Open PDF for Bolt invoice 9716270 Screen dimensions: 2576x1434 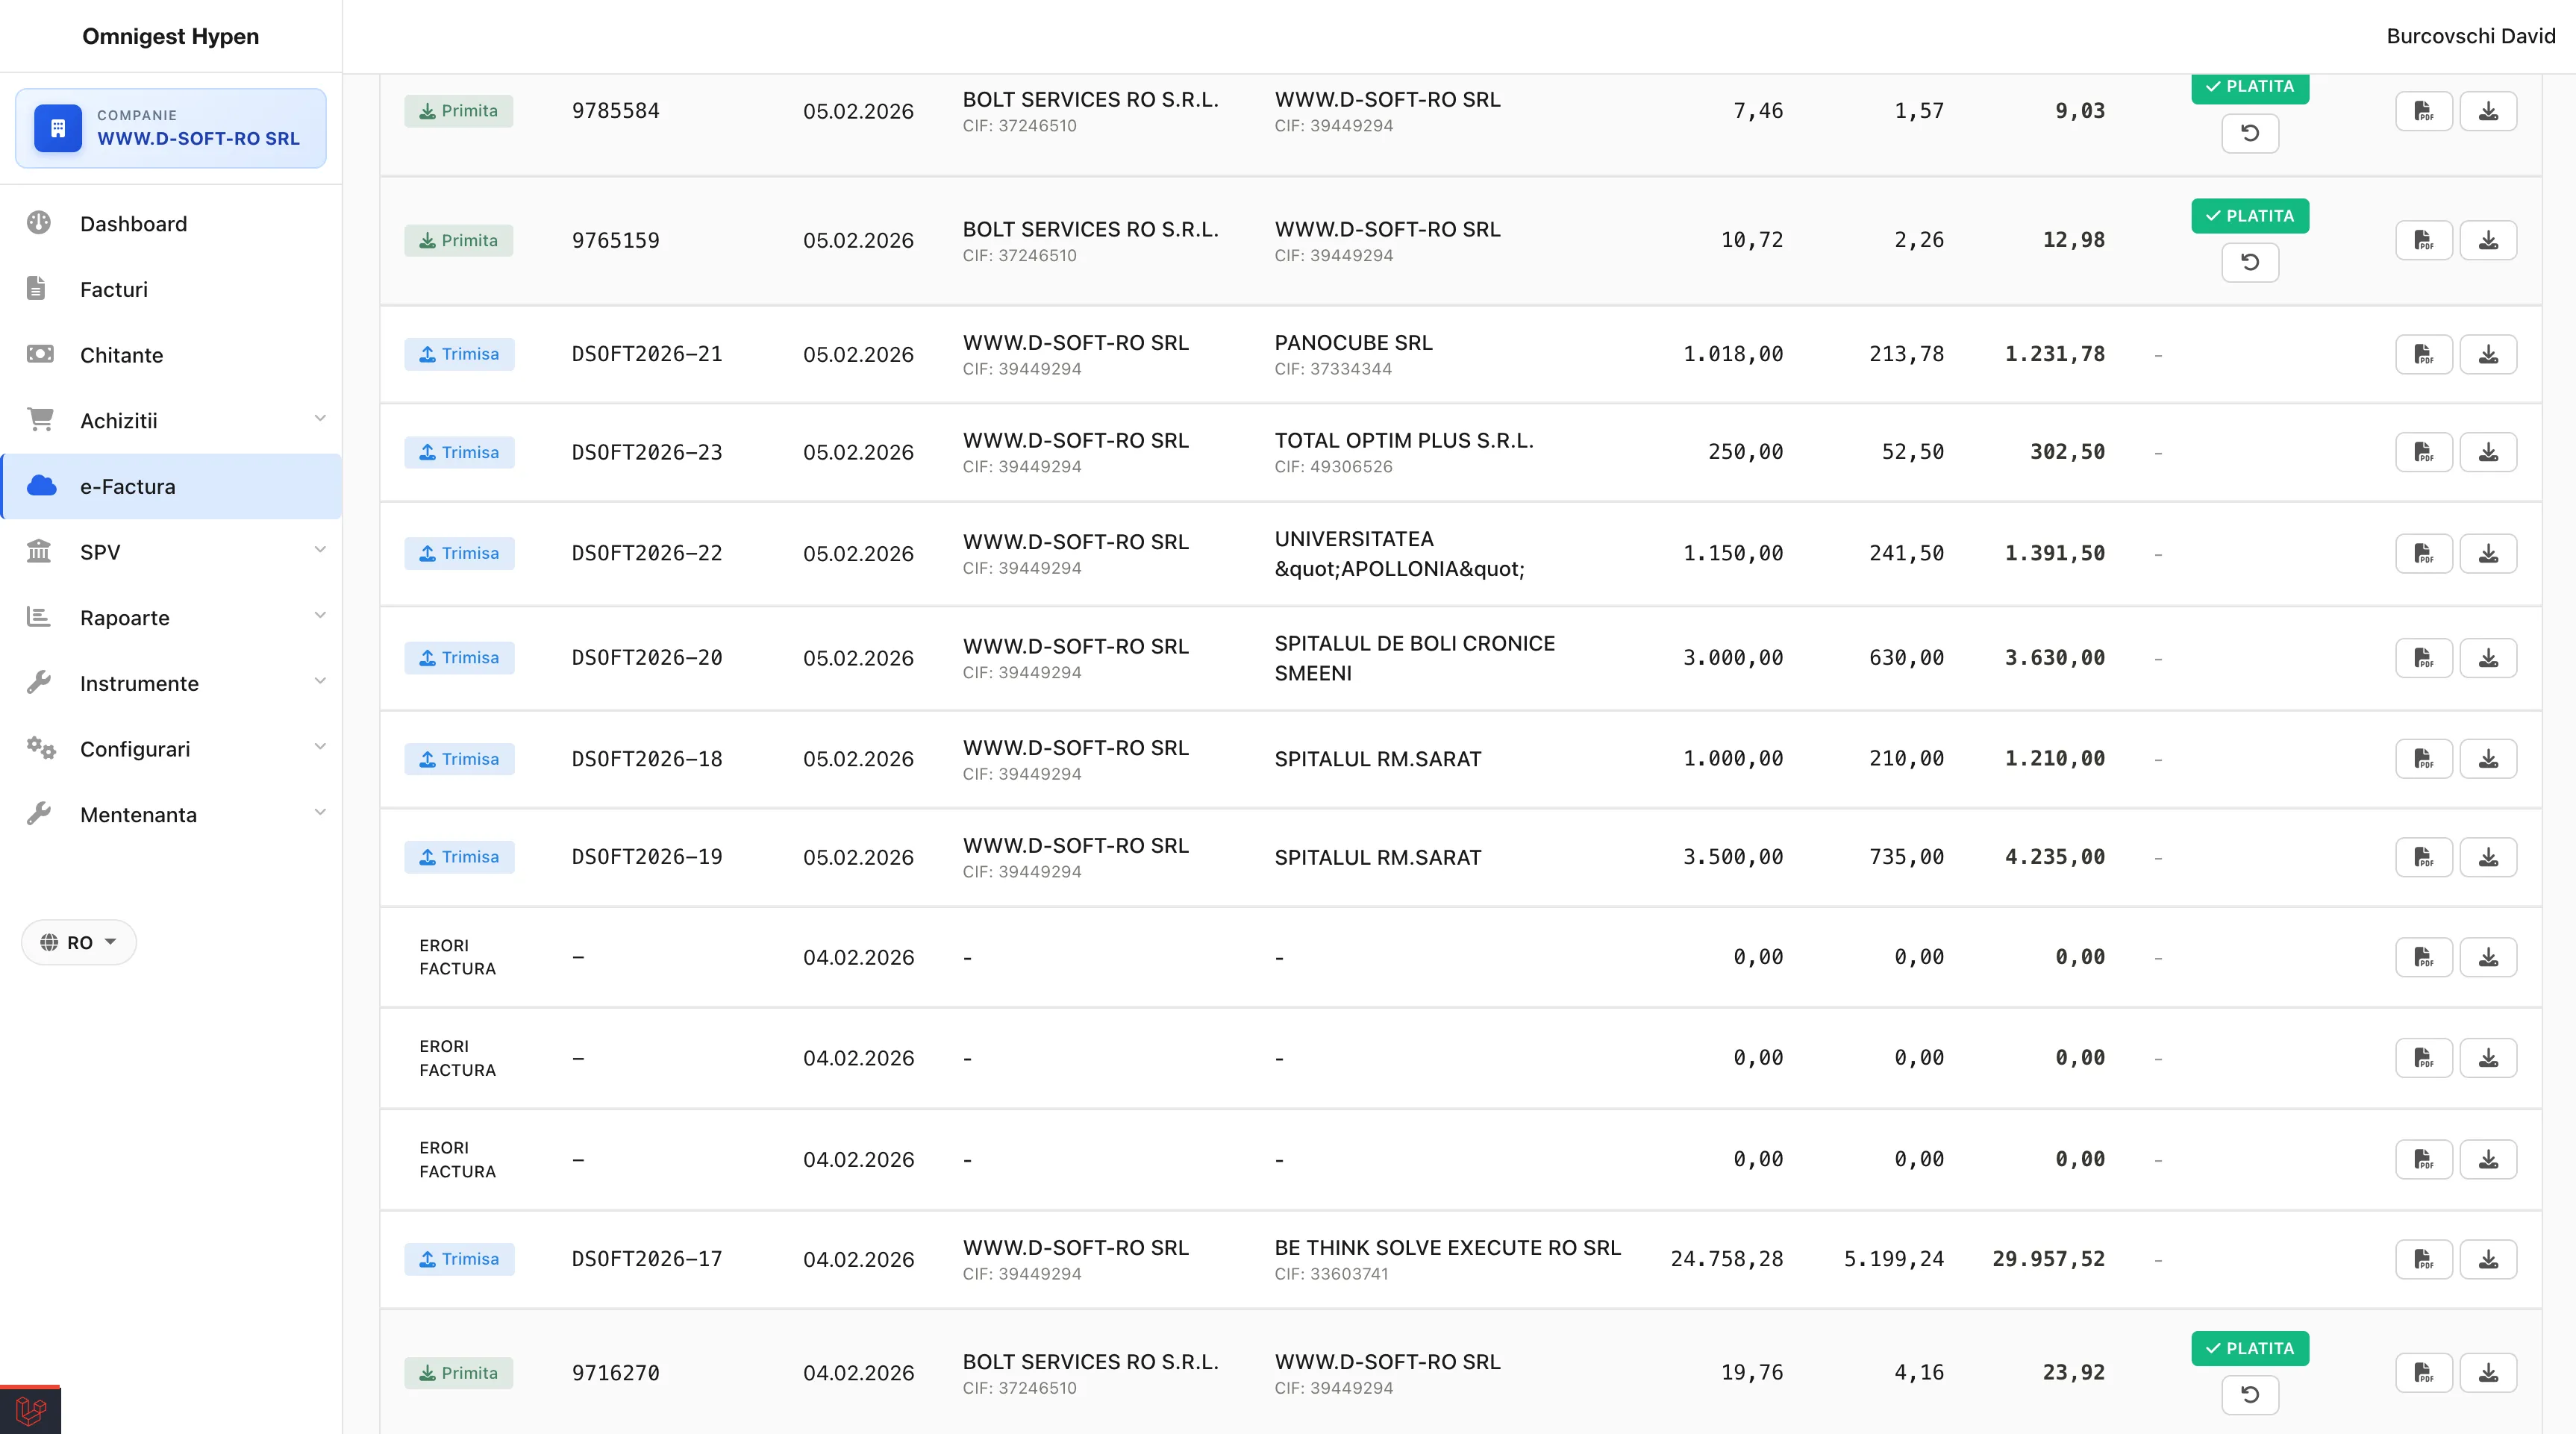coord(2423,1372)
